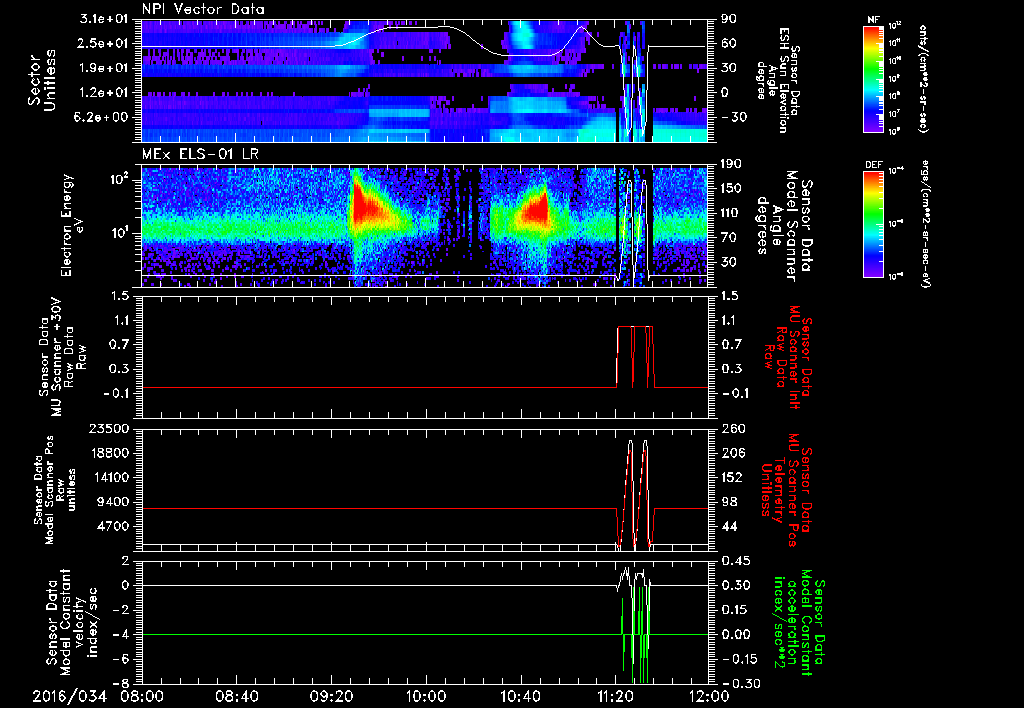This screenshot has width=1024, height=708.
Task: Click the 08:40 time axis label
Action: click(237, 696)
